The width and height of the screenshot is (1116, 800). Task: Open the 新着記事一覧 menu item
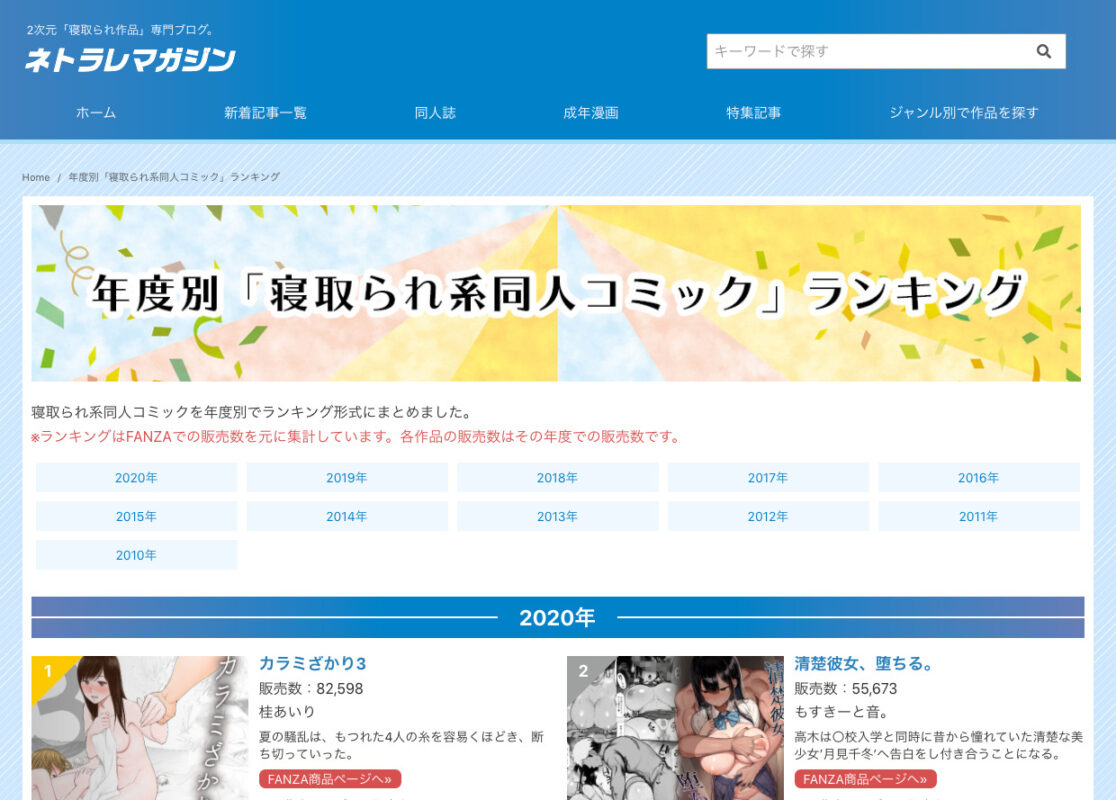tap(265, 113)
